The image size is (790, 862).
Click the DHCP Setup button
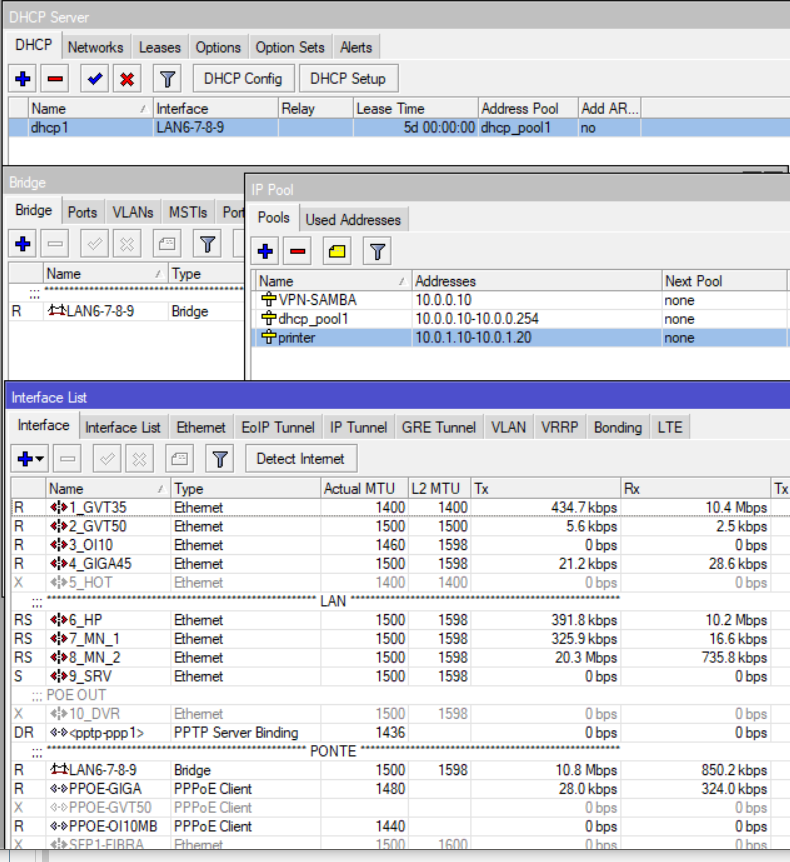click(347, 79)
